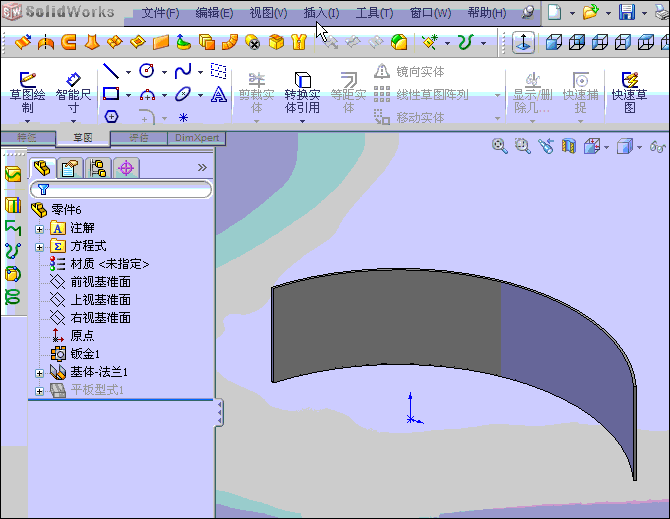Select 上视基准面 in the feature tree

tap(90, 300)
